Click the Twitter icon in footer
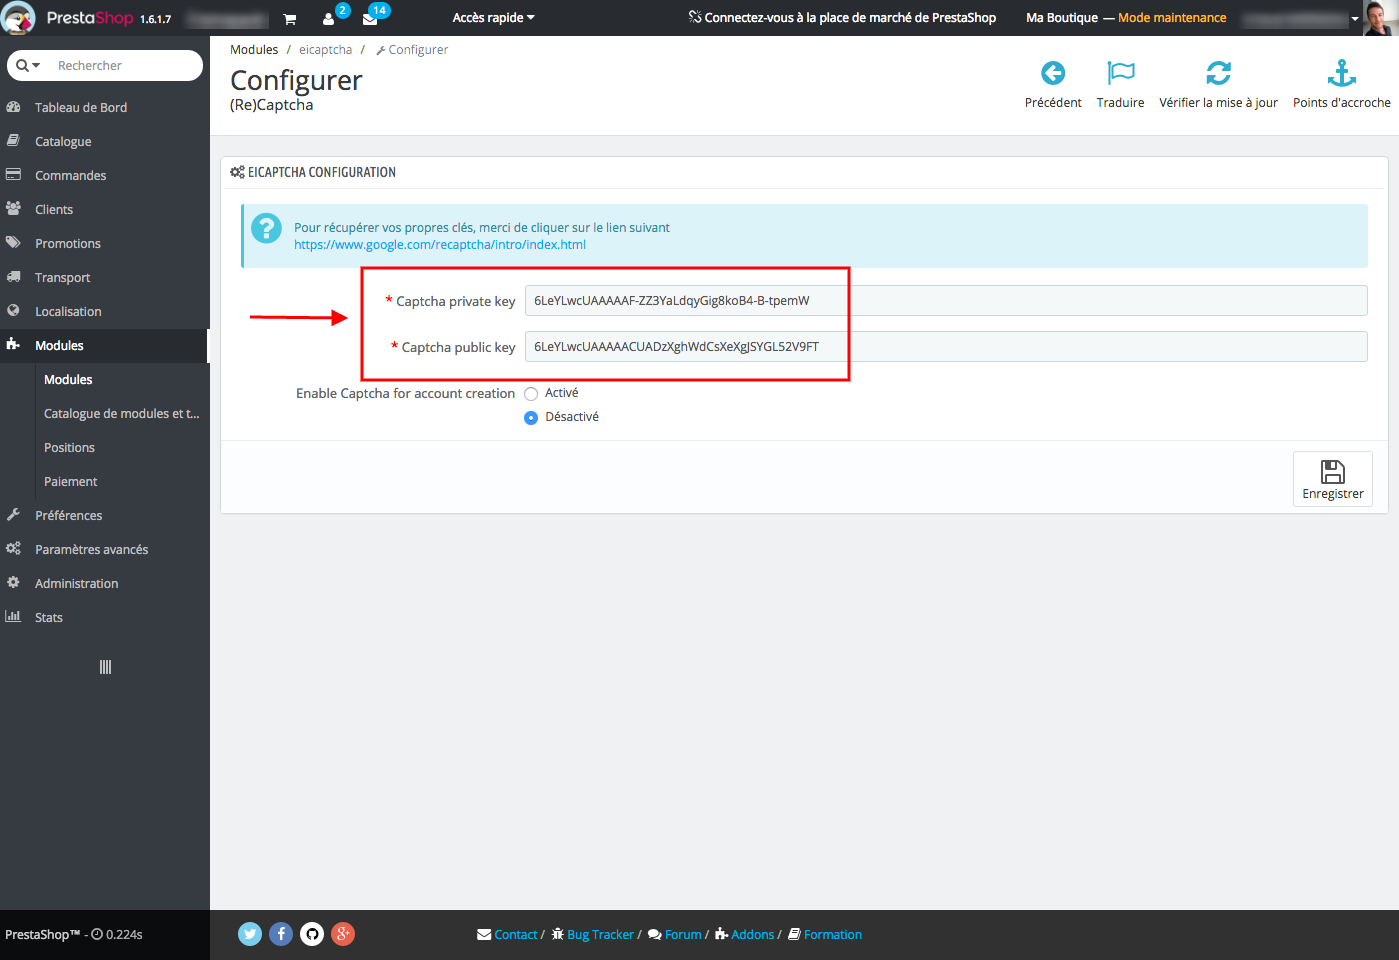Image resolution: width=1399 pixels, height=960 pixels. (x=250, y=934)
